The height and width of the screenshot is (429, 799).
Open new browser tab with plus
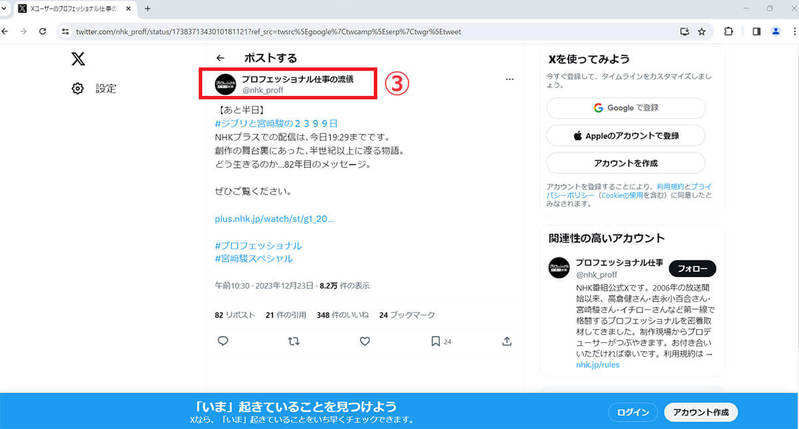point(147,9)
